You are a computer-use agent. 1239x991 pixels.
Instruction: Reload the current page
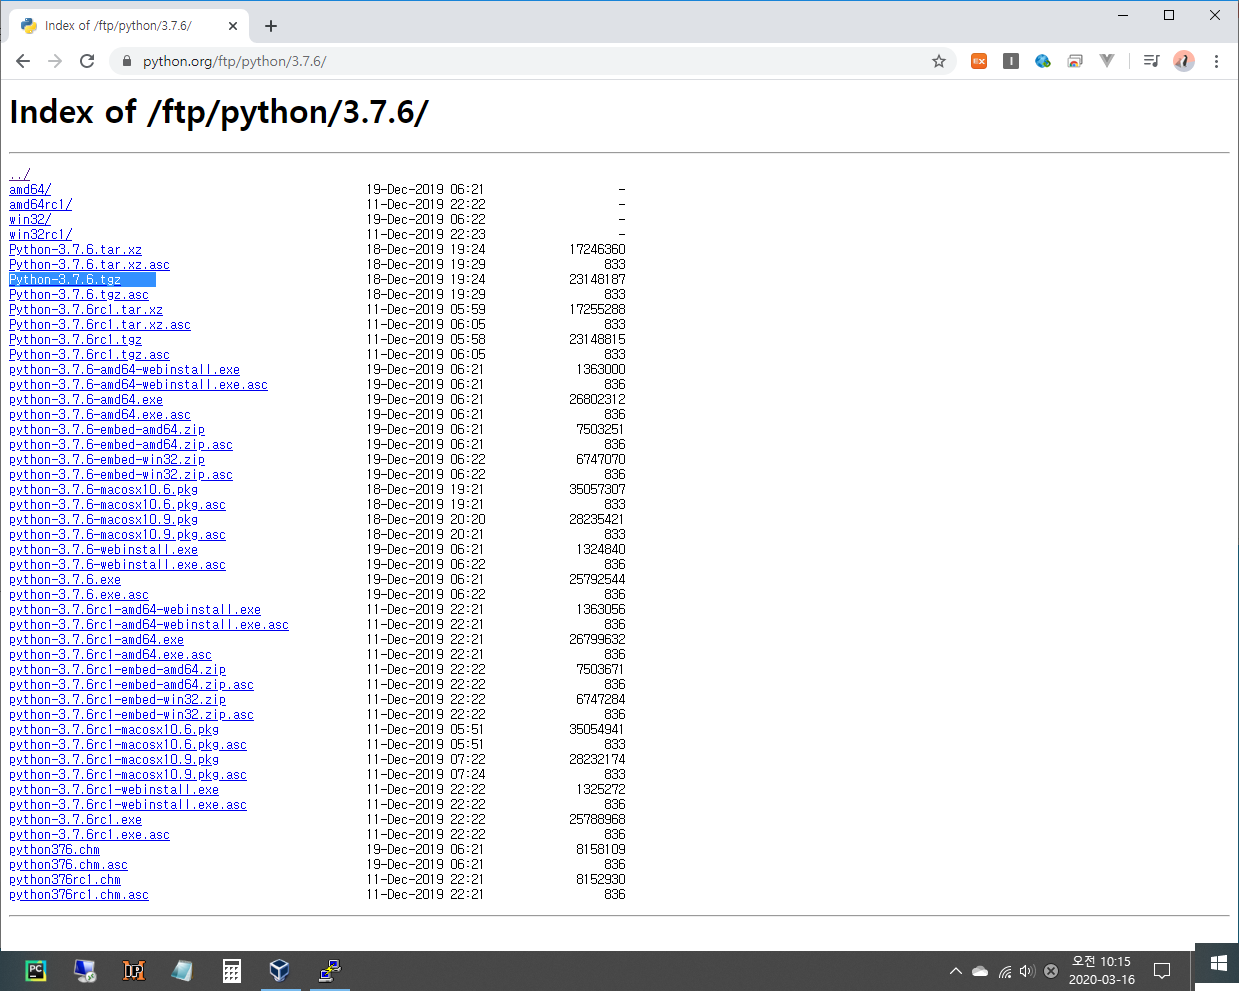click(x=87, y=61)
